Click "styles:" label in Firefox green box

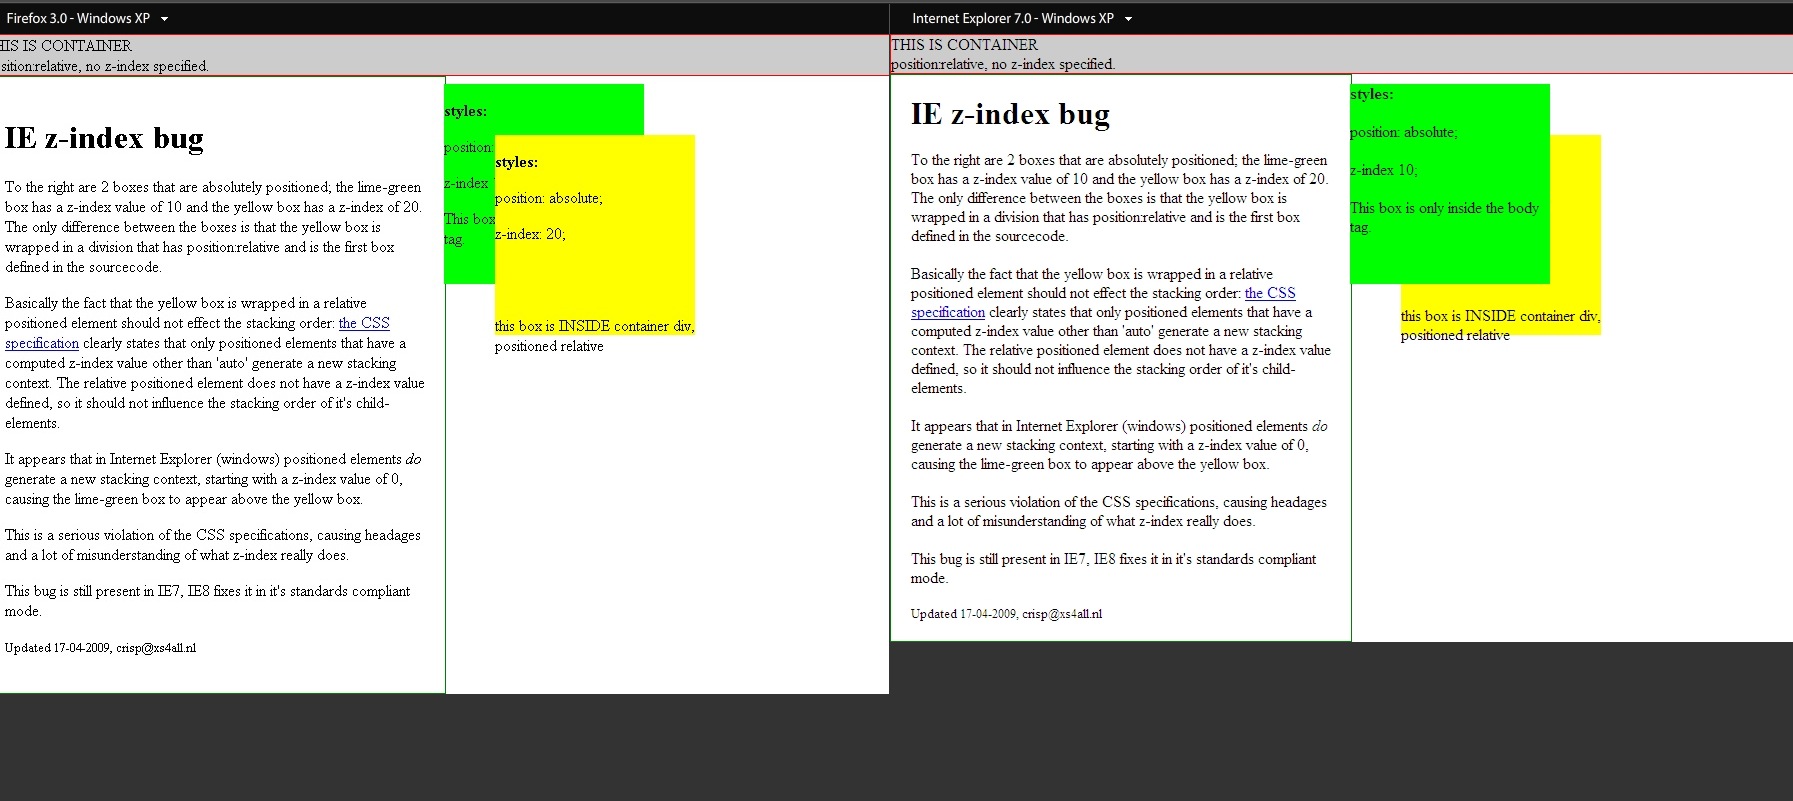466,111
